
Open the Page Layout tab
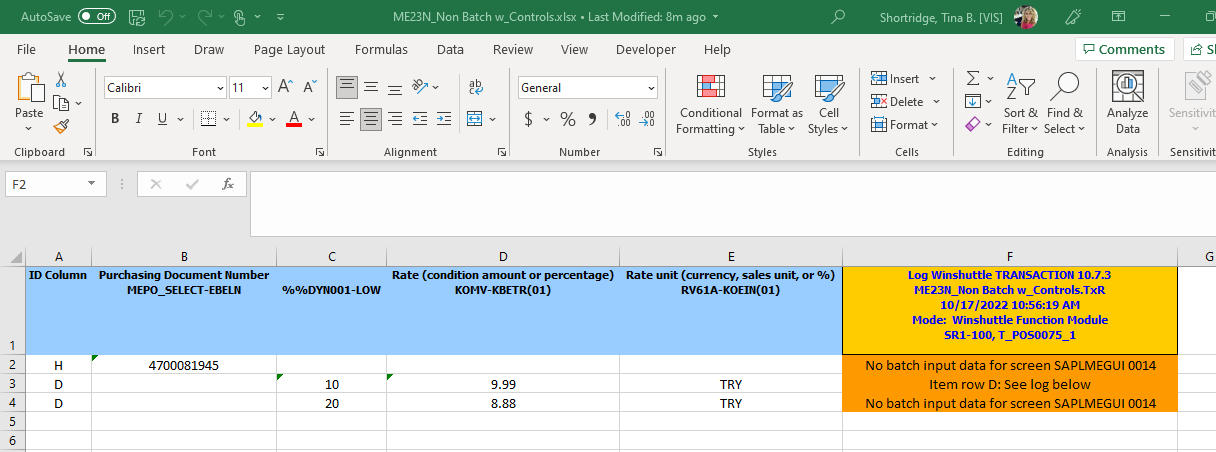(x=289, y=49)
